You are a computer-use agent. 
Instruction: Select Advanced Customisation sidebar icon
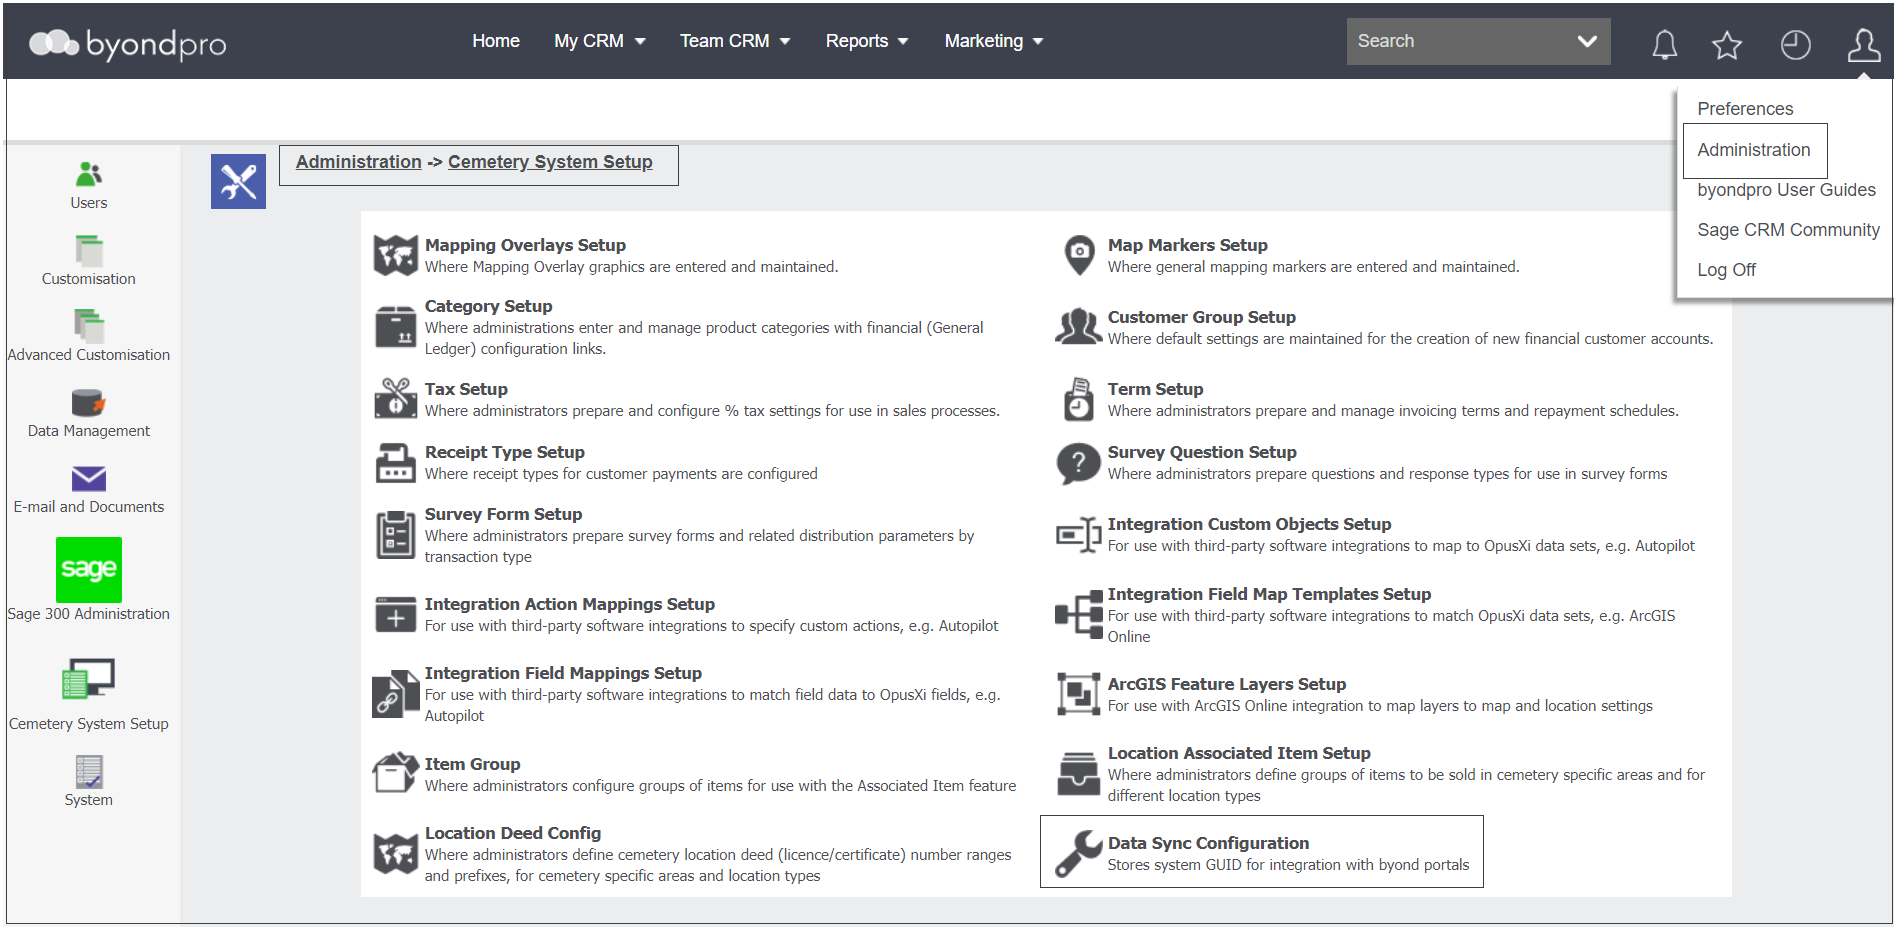coord(89,327)
